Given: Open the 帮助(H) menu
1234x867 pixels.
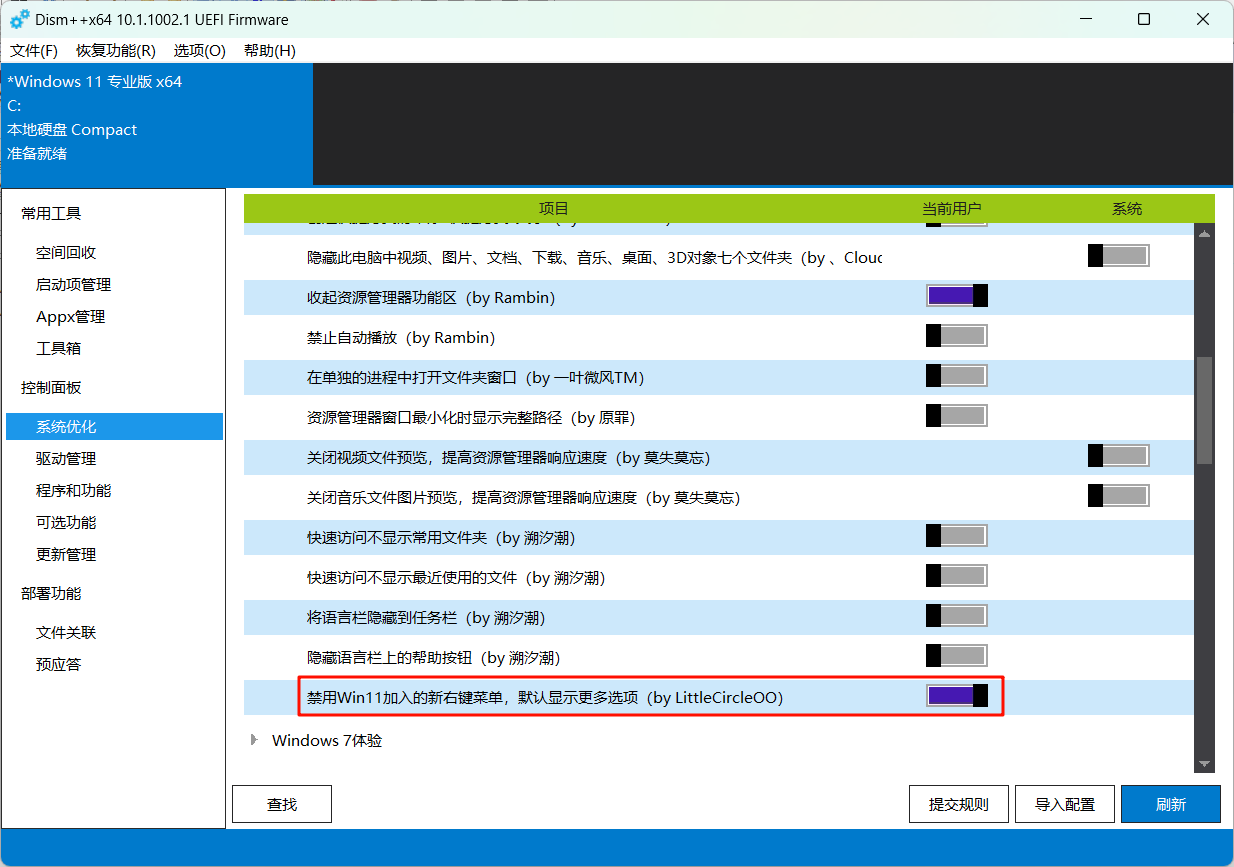Looking at the screenshot, I should (x=269, y=50).
